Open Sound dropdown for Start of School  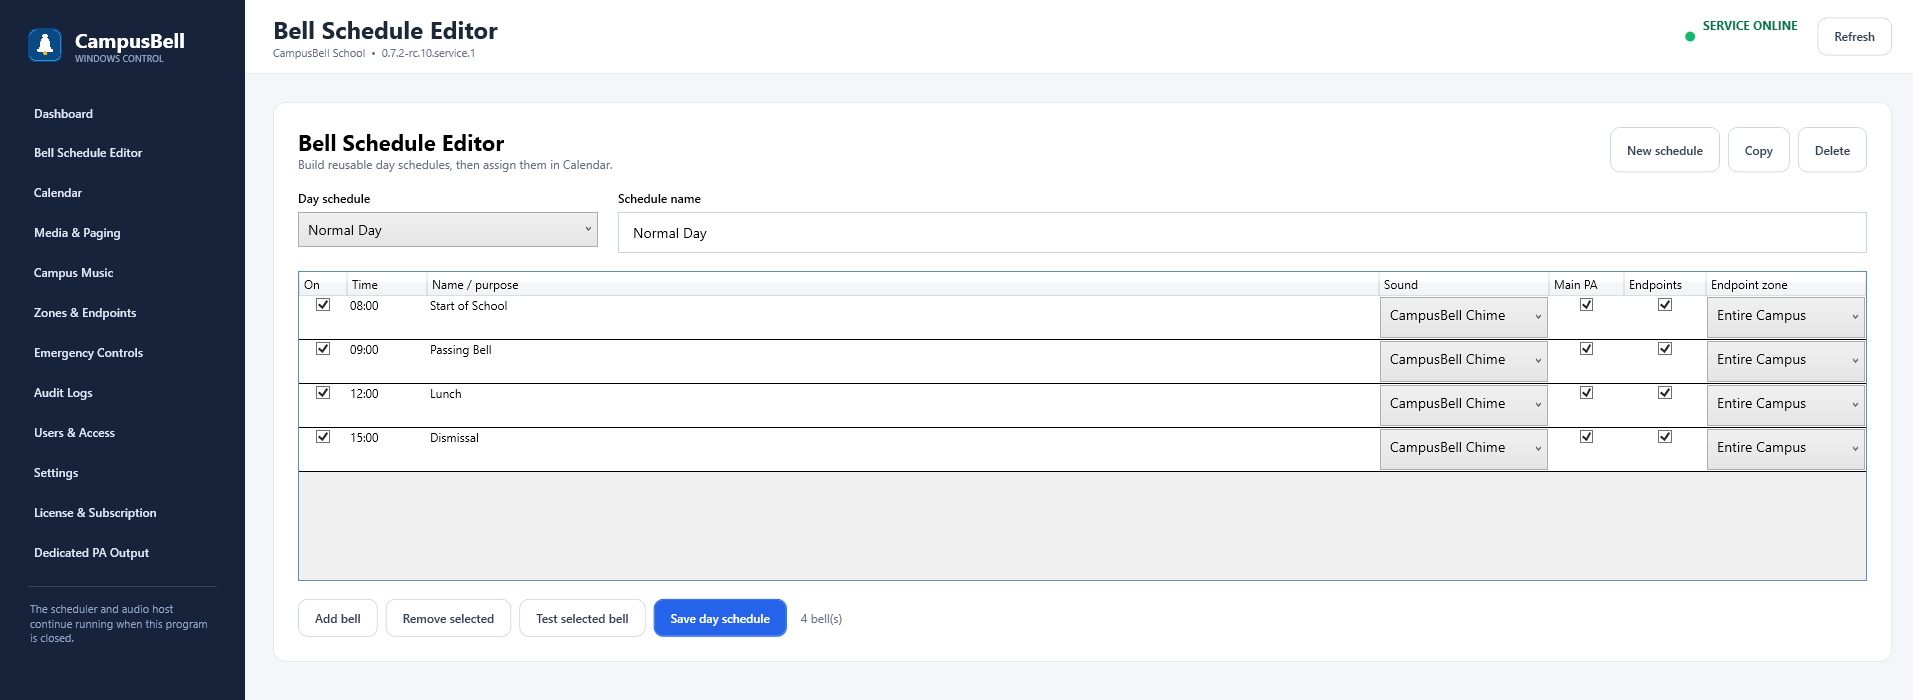1464,316
